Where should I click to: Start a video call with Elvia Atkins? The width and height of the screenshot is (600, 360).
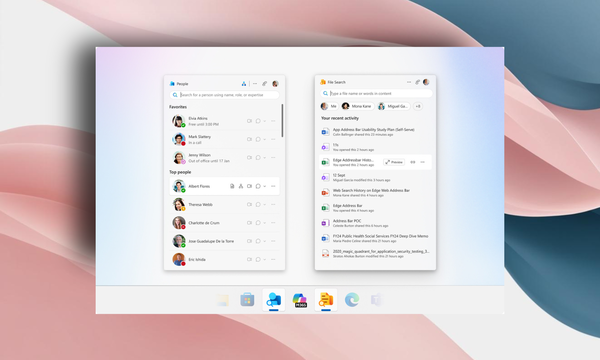[249, 121]
